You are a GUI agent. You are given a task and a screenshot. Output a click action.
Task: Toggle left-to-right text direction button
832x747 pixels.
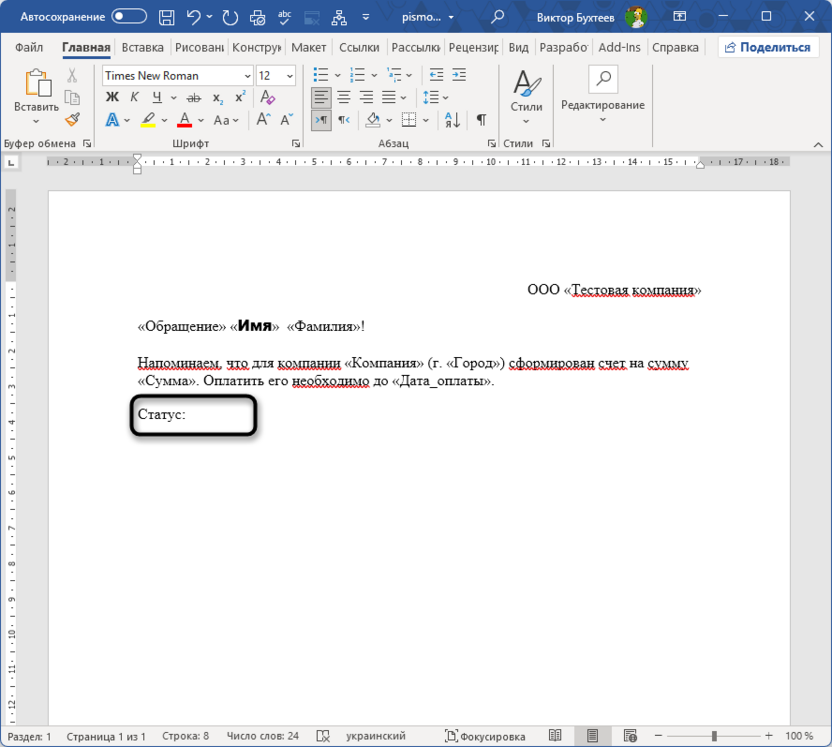tap(321, 120)
